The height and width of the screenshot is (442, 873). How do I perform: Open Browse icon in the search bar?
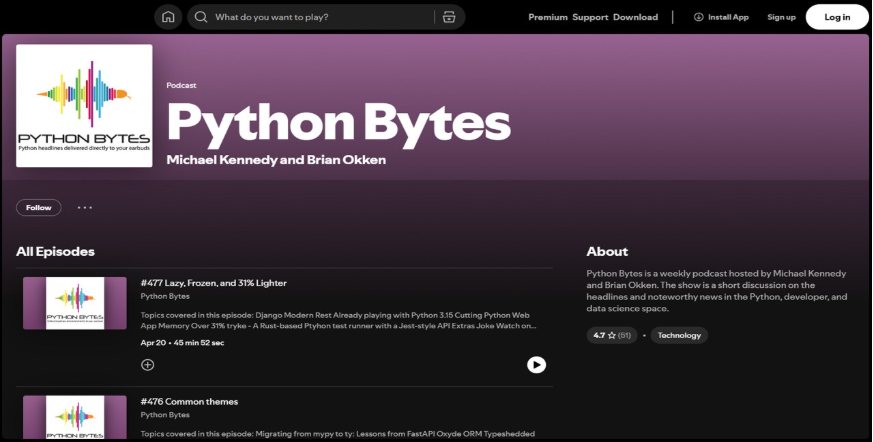[x=449, y=17]
